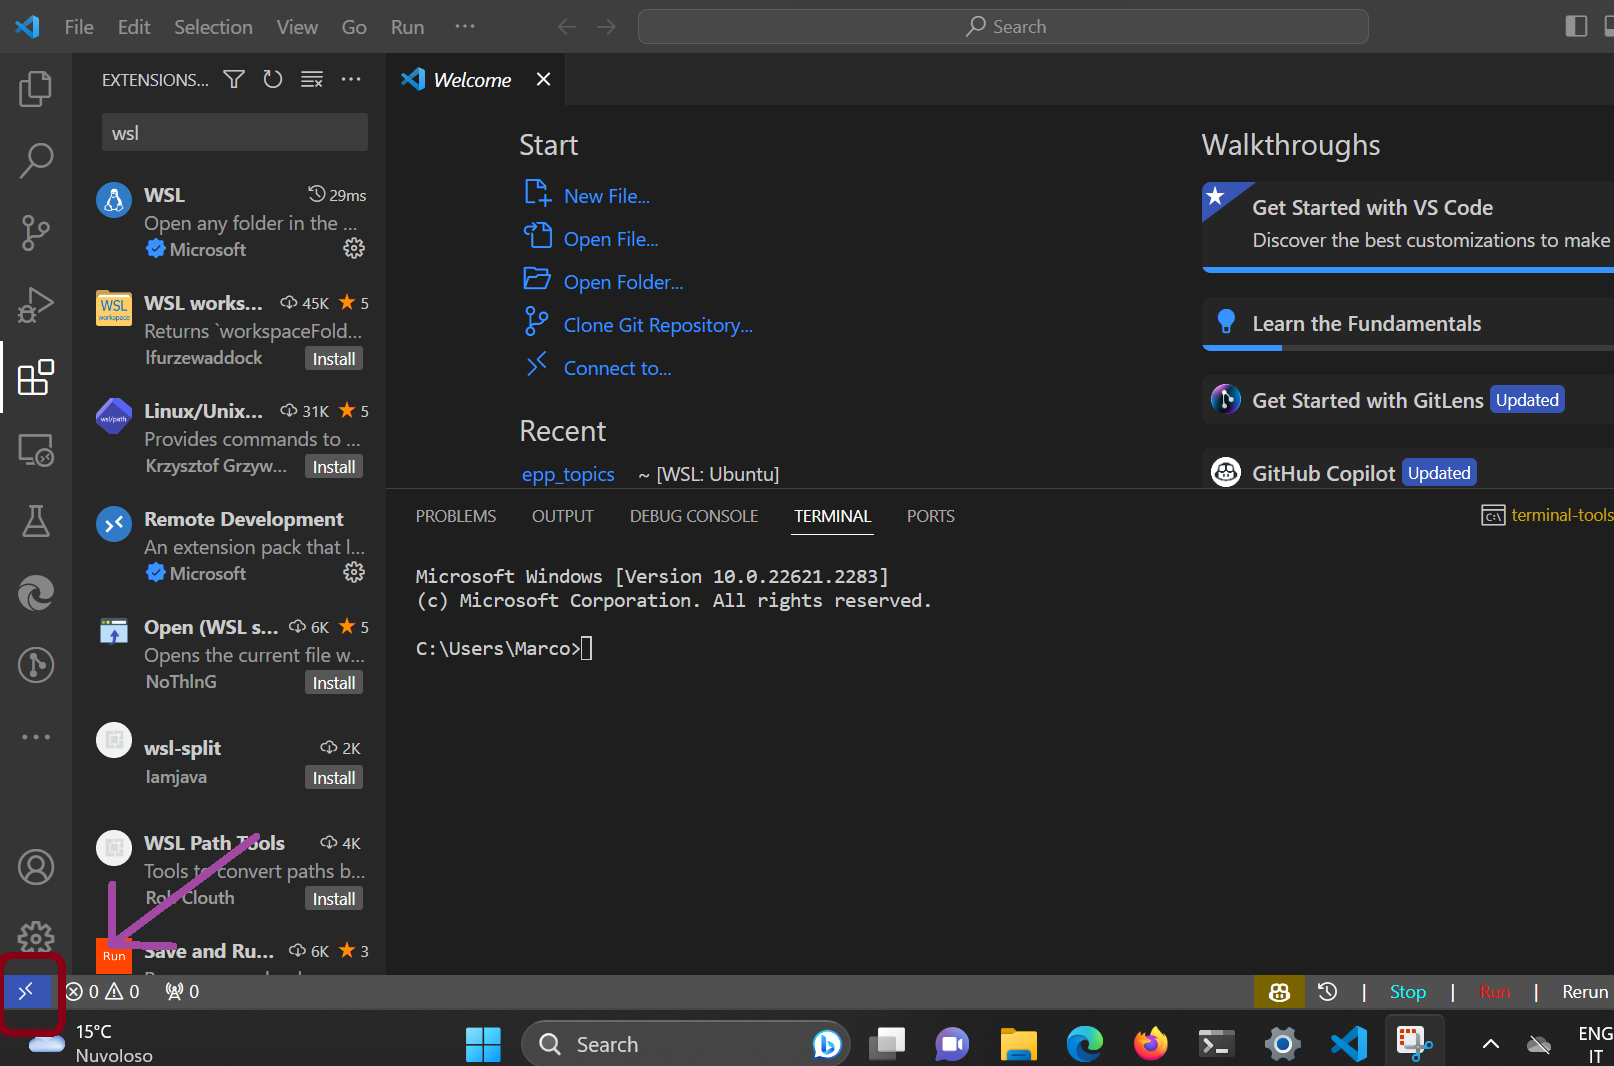The image size is (1614, 1066).
Task: Click the history clock icon in status bar
Action: tap(1327, 991)
